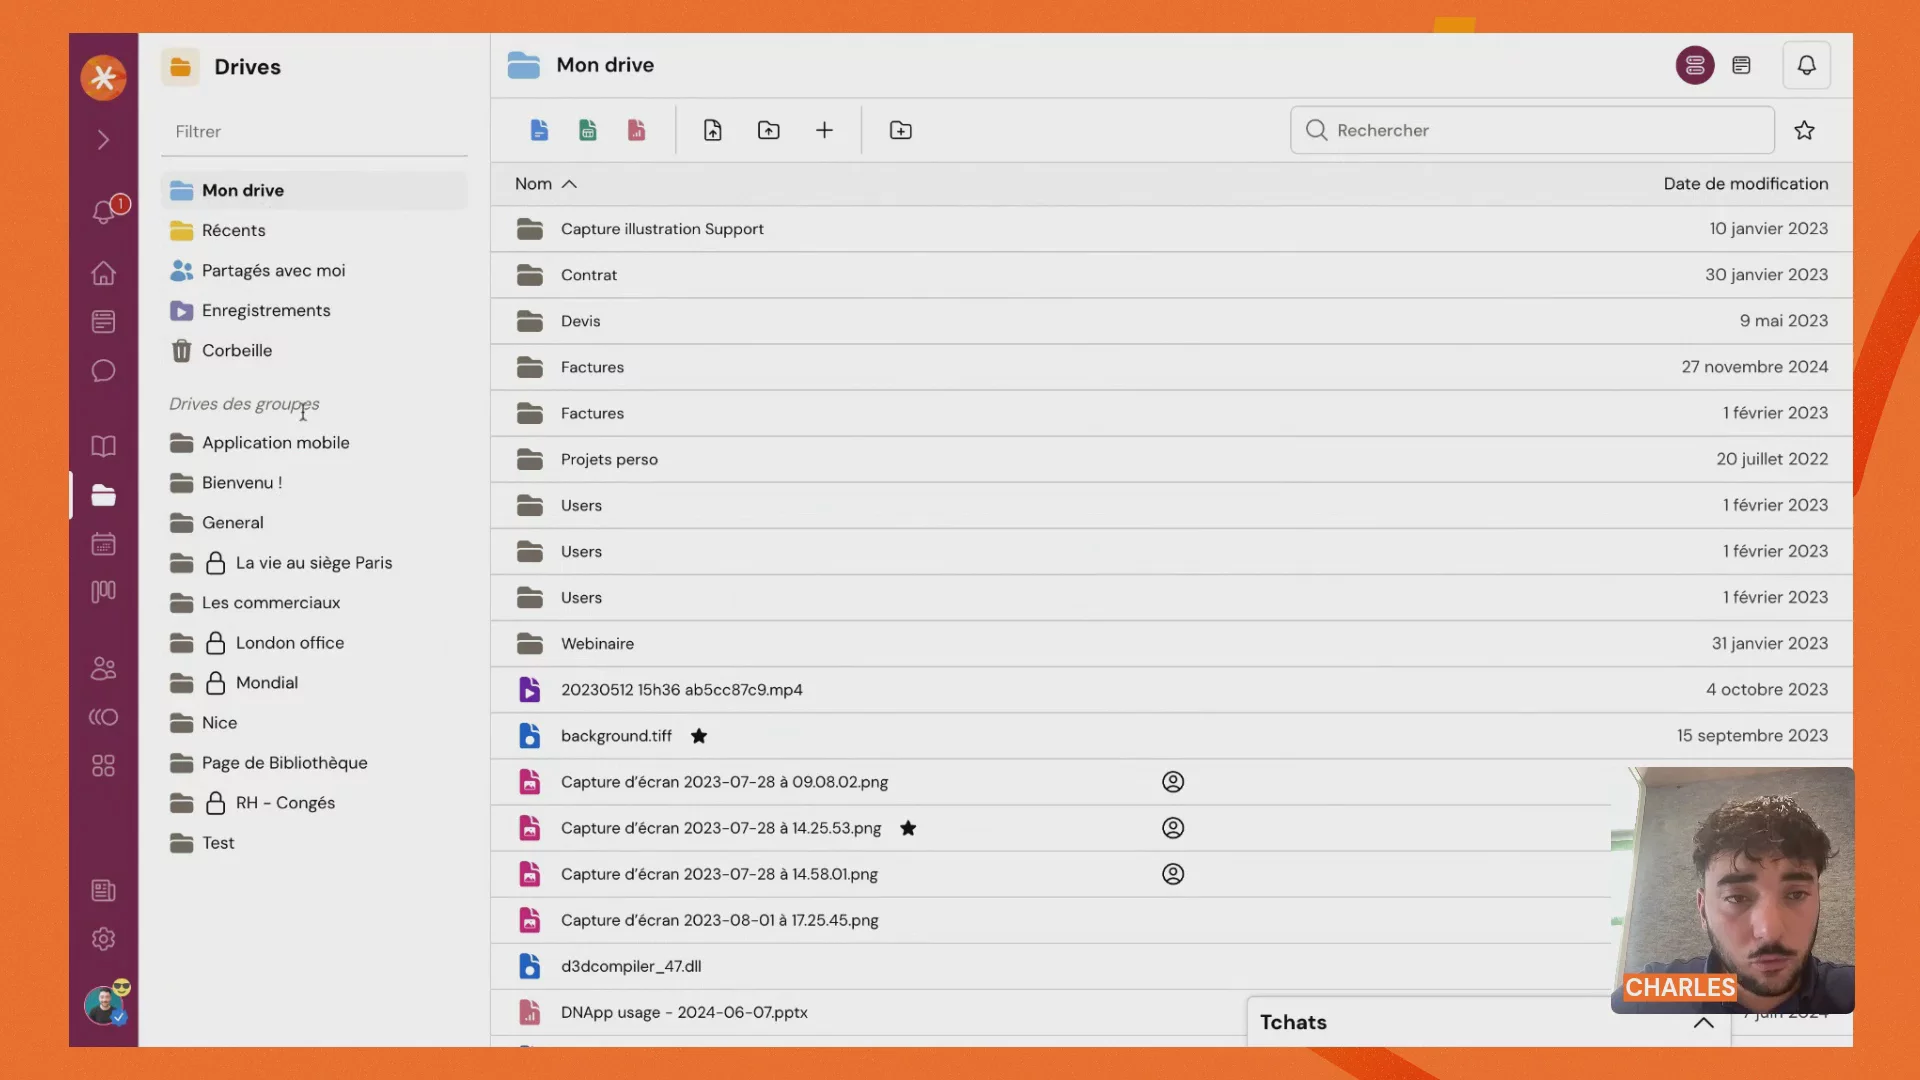Click the plus add button in toolbar
Viewport: 1920px width, 1080px height.
click(824, 130)
